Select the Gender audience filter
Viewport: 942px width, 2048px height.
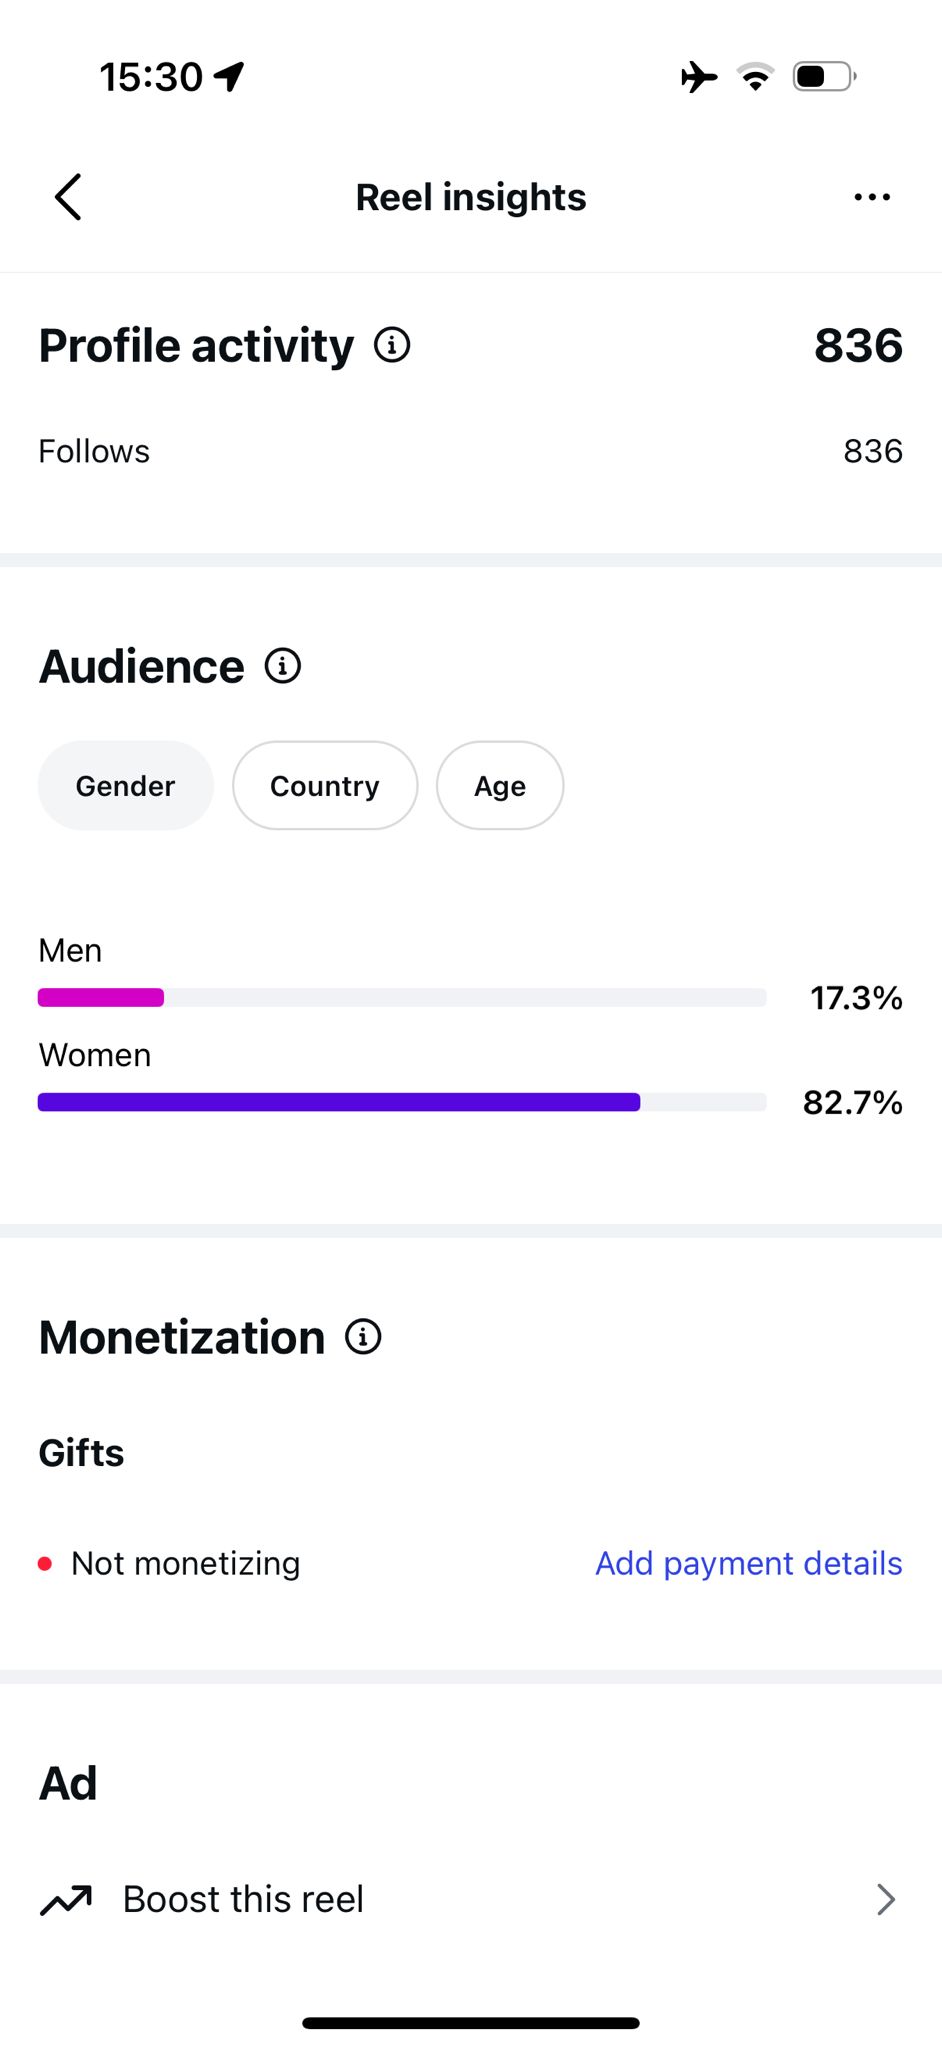[x=126, y=786]
